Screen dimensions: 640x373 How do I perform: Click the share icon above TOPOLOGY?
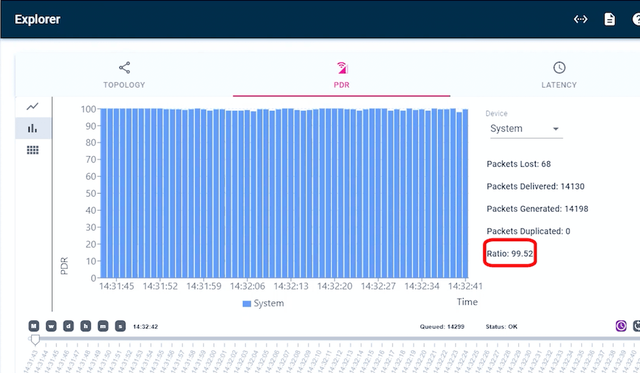(x=124, y=68)
